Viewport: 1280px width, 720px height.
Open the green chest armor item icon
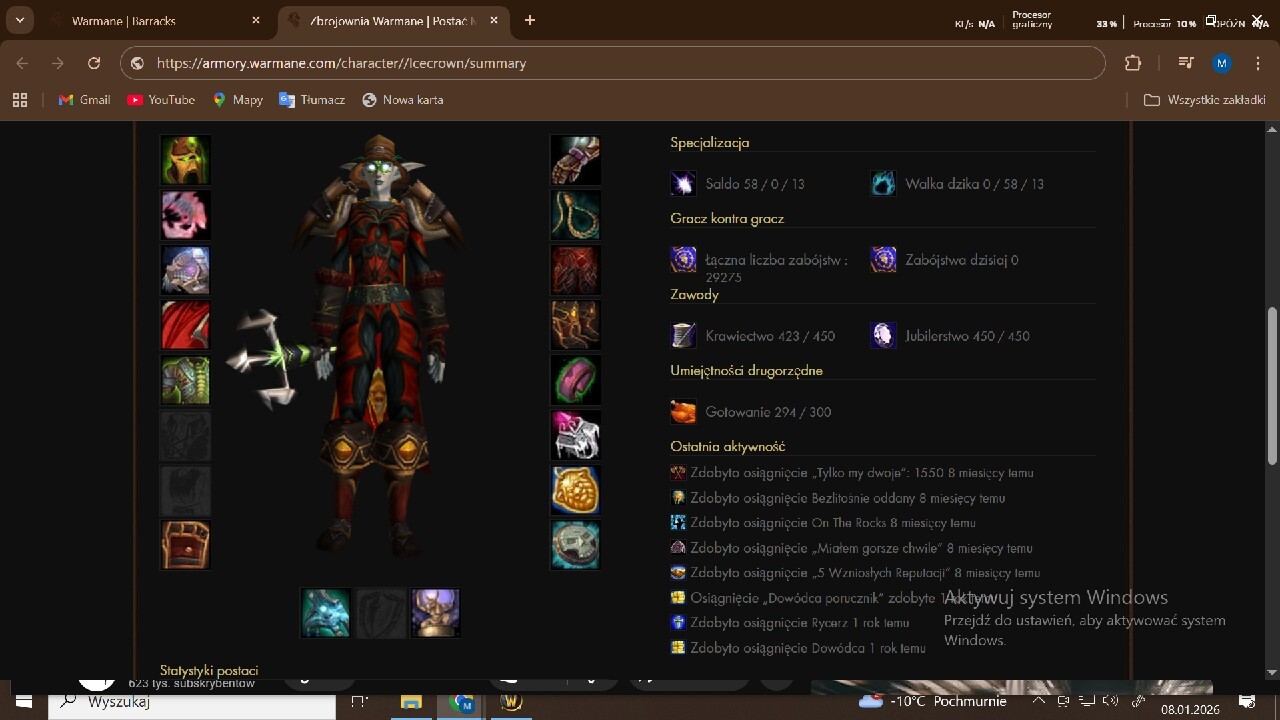[x=186, y=380]
